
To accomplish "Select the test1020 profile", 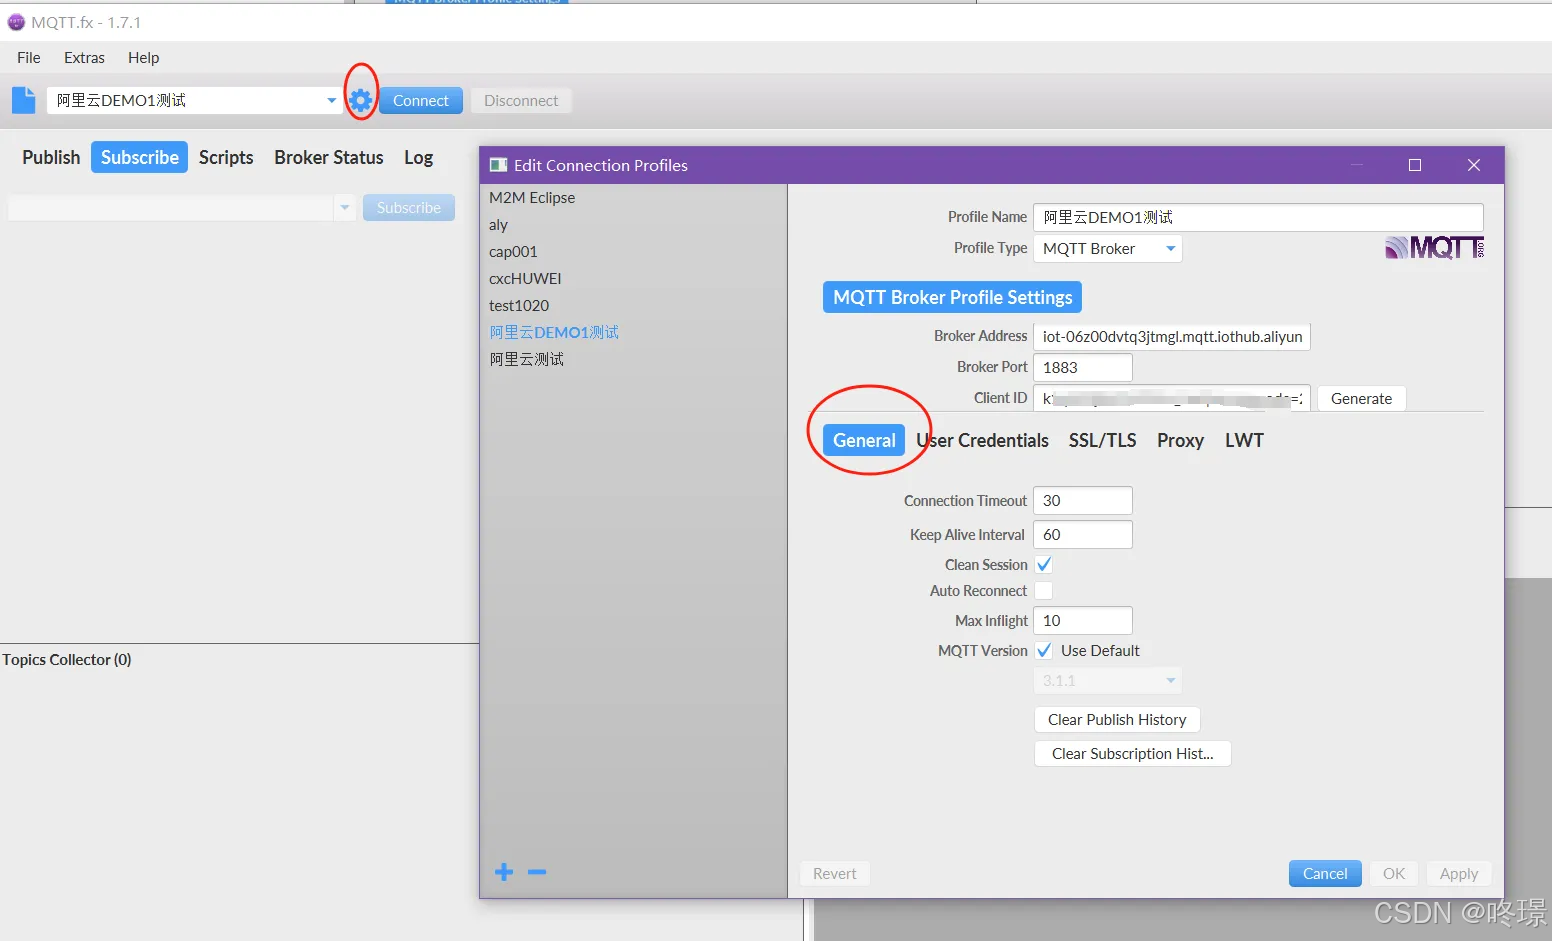I will tap(519, 306).
